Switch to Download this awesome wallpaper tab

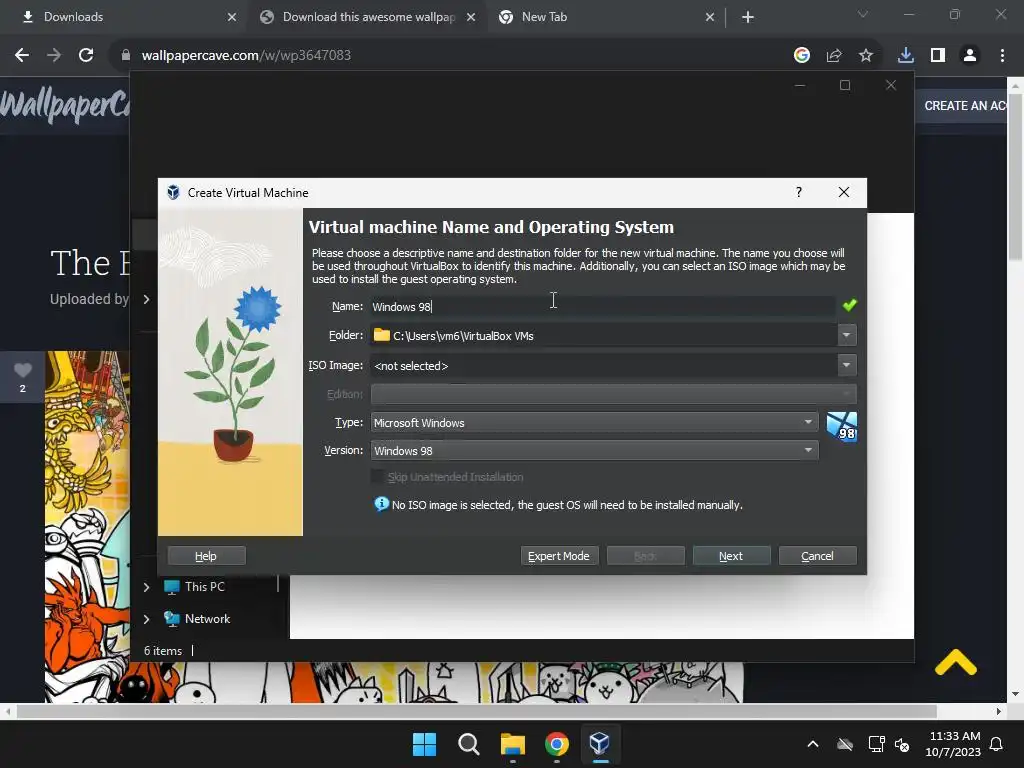point(369,17)
